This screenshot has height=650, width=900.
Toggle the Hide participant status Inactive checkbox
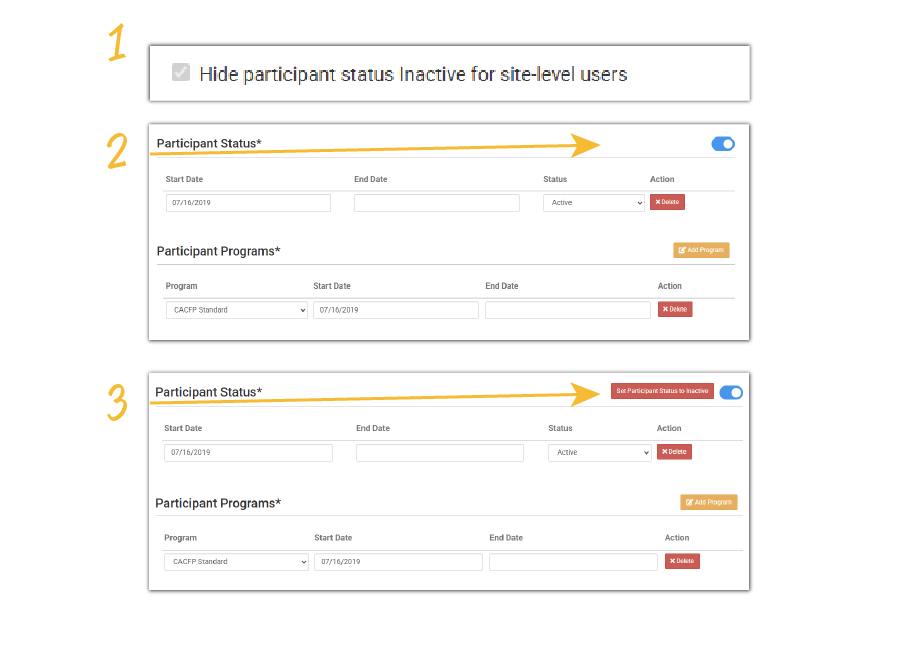pos(181,72)
